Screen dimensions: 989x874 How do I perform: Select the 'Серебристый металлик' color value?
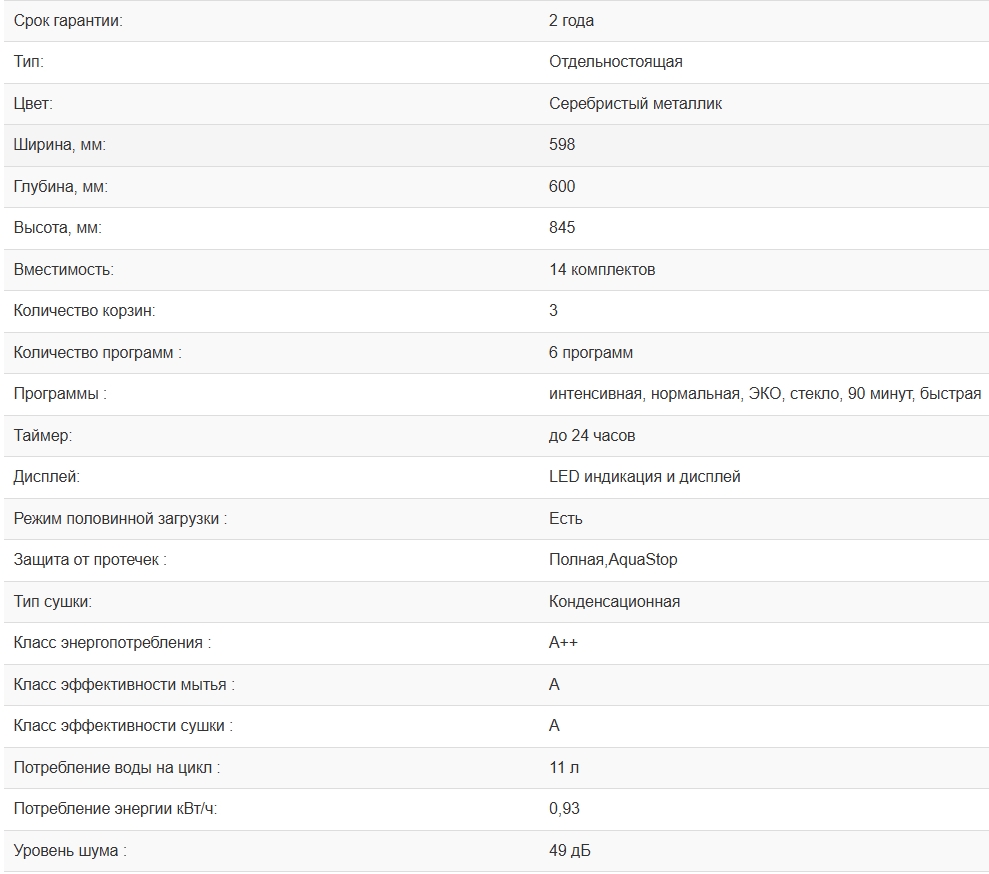tap(635, 103)
